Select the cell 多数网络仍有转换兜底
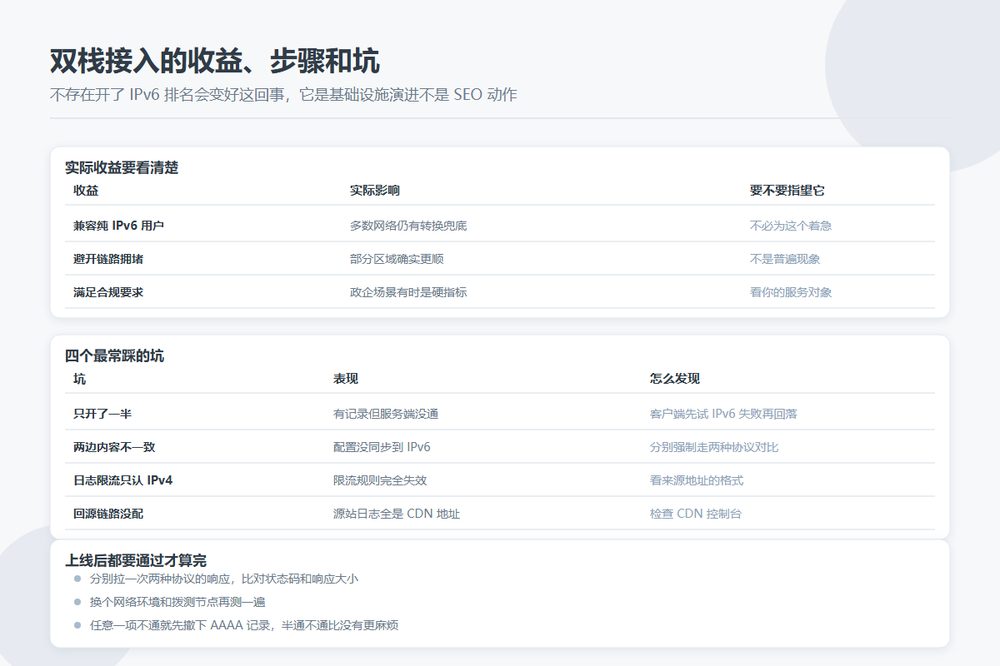The image size is (1000, 666). (408, 226)
